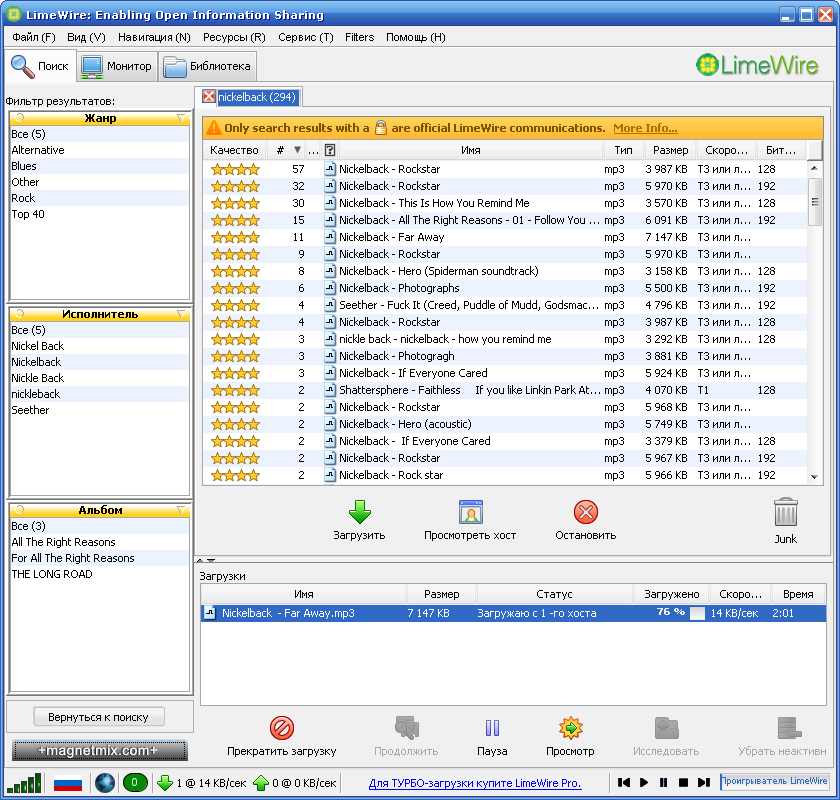This screenshot has width=840, height=800.
Task: Click the Просмотреть хост browse host icon
Action: (x=471, y=512)
